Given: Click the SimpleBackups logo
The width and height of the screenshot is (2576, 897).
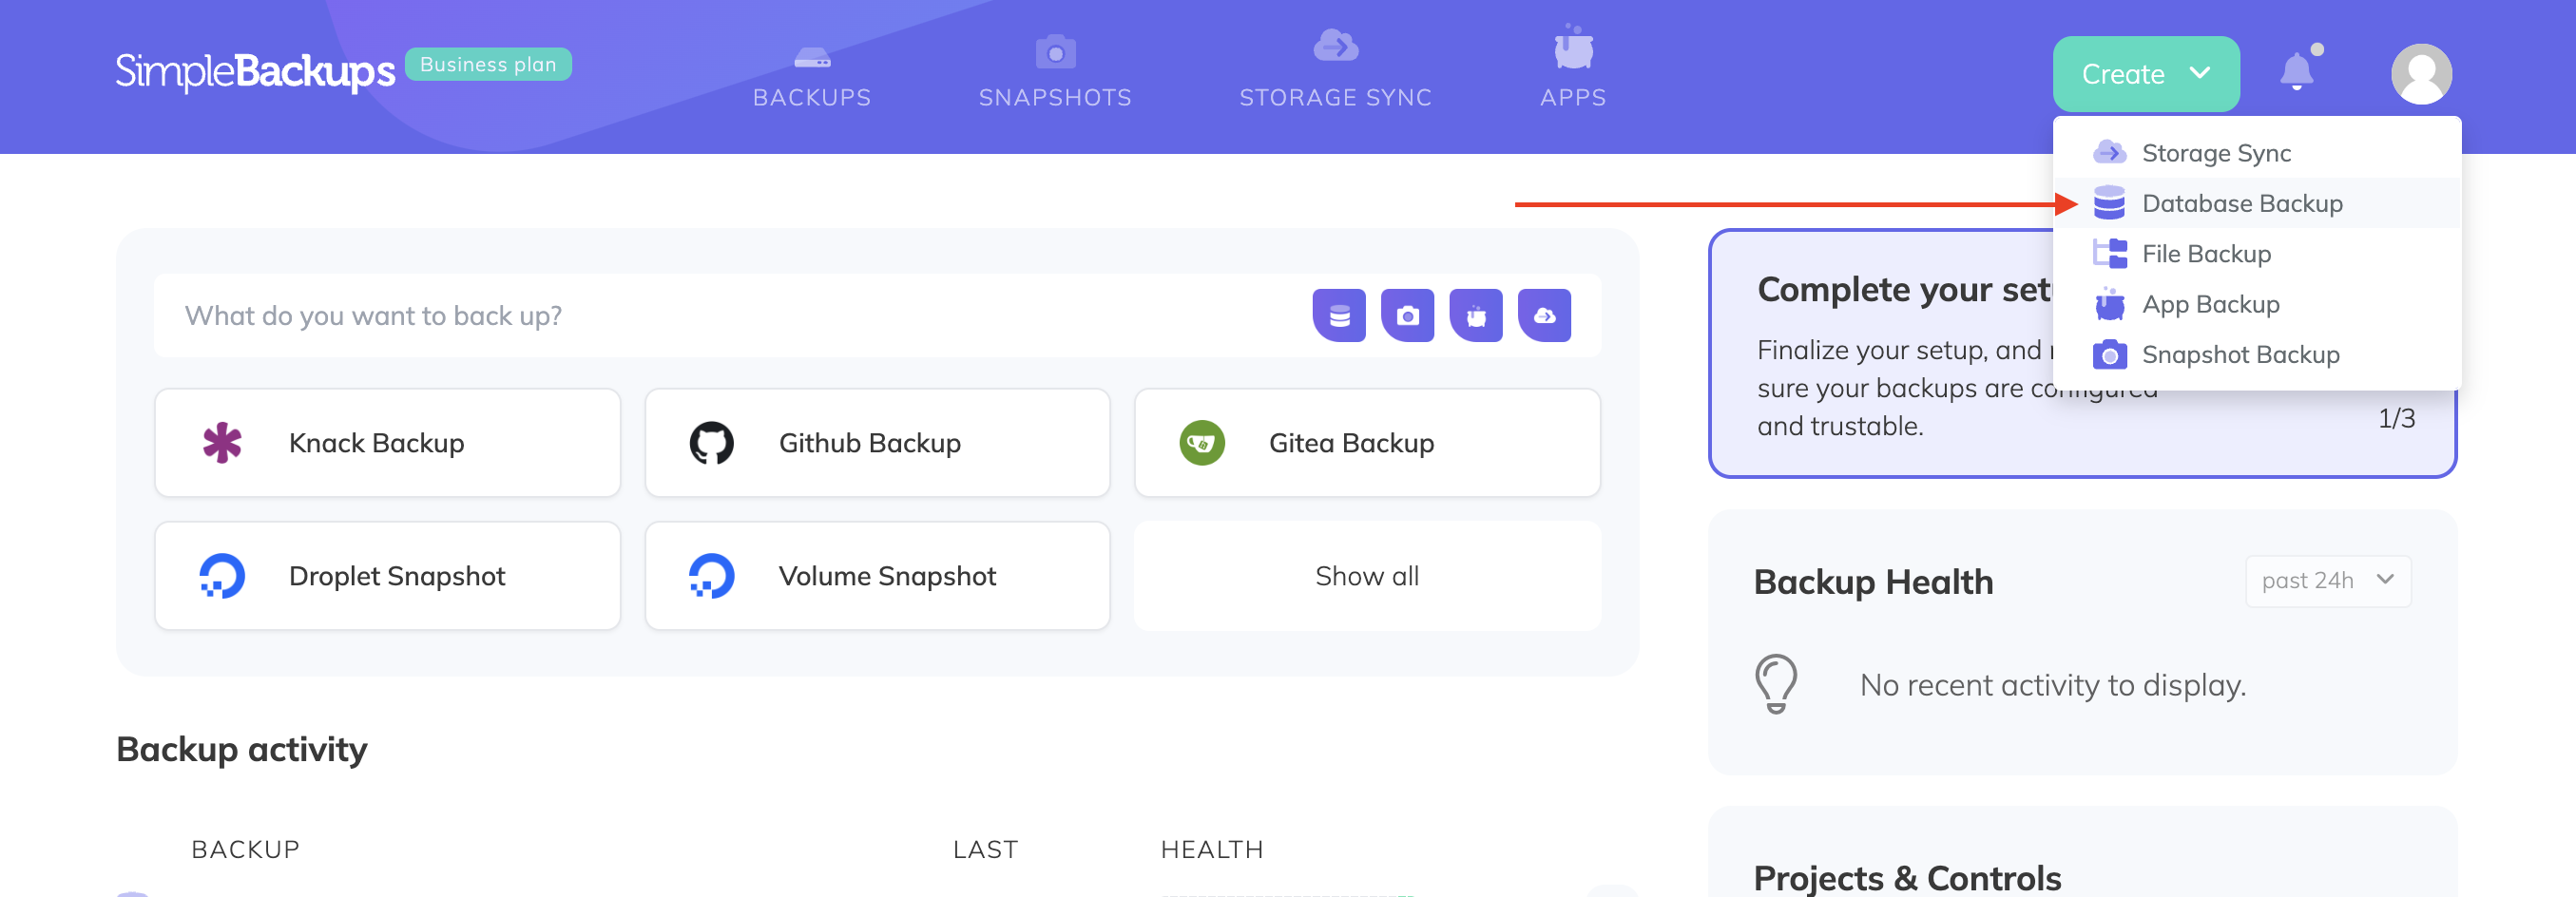Looking at the screenshot, I should (255, 71).
